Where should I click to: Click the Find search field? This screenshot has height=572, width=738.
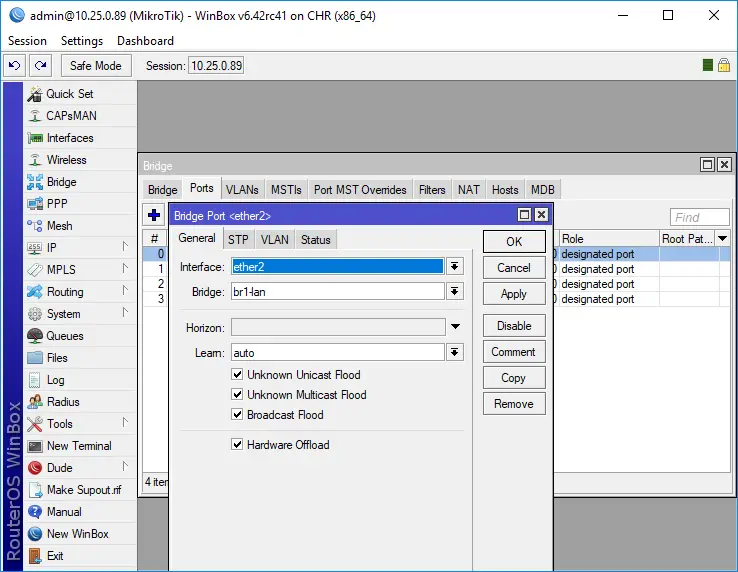(699, 218)
